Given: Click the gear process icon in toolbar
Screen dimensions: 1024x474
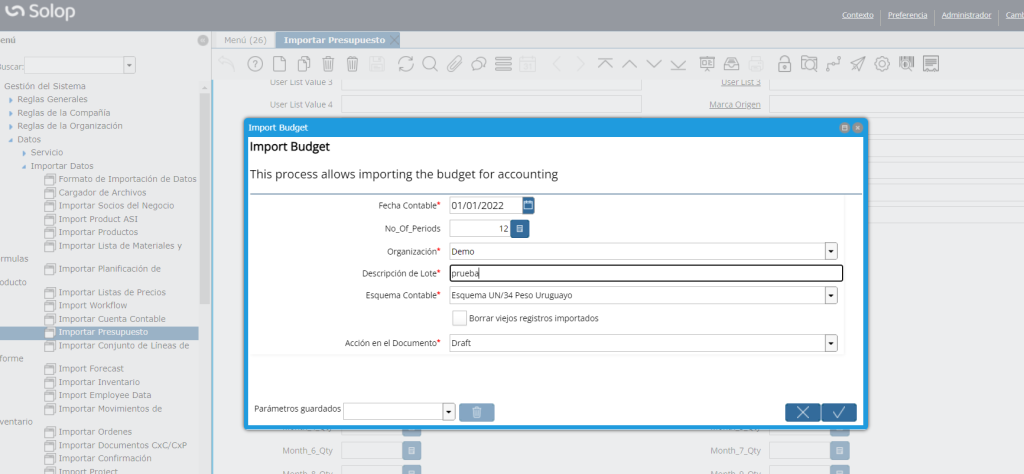Looking at the screenshot, I should tap(882, 64).
